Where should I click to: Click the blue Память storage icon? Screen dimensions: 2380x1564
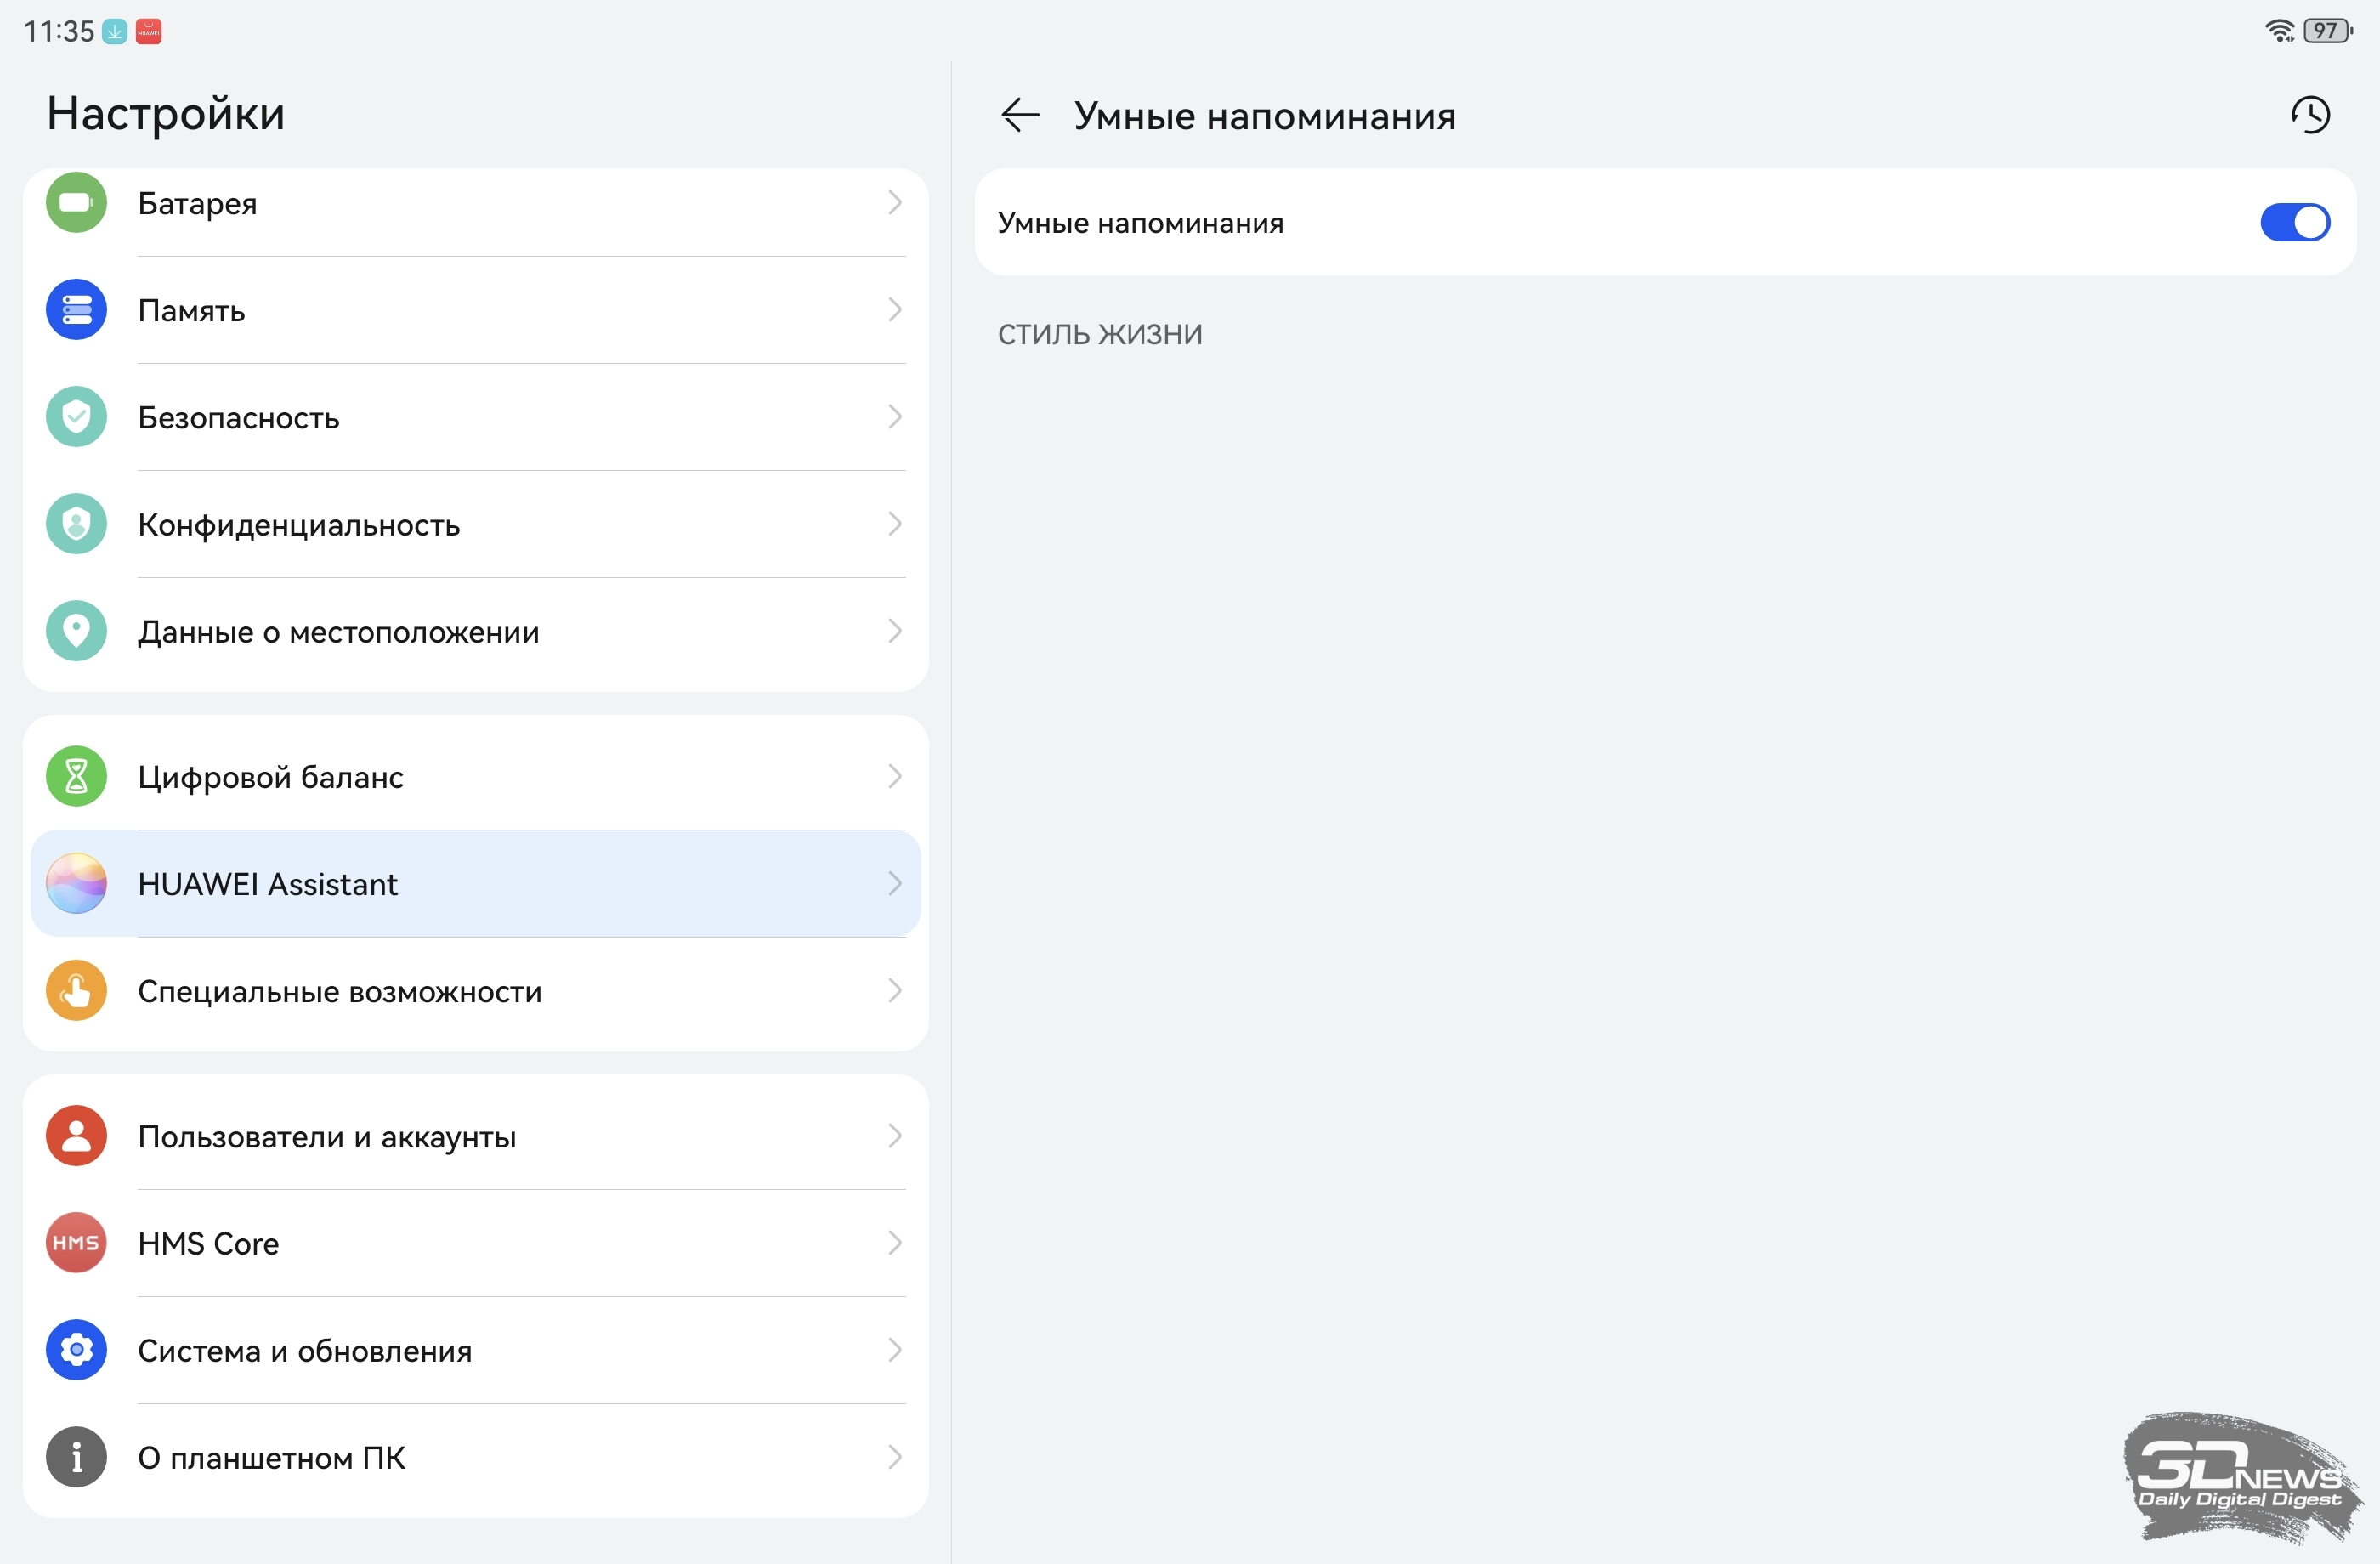(x=76, y=310)
